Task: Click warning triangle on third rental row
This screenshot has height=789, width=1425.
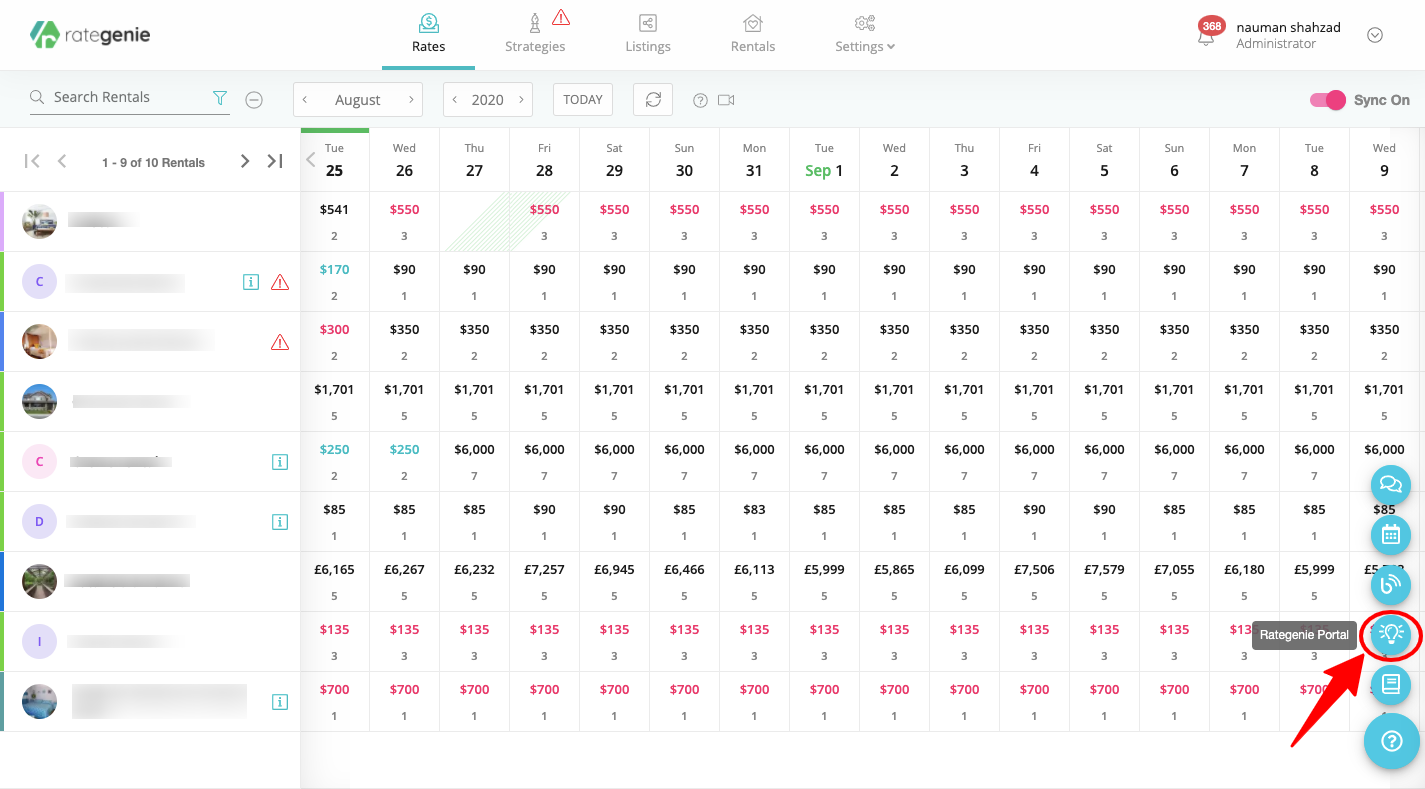Action: click(x=280, y=342)
